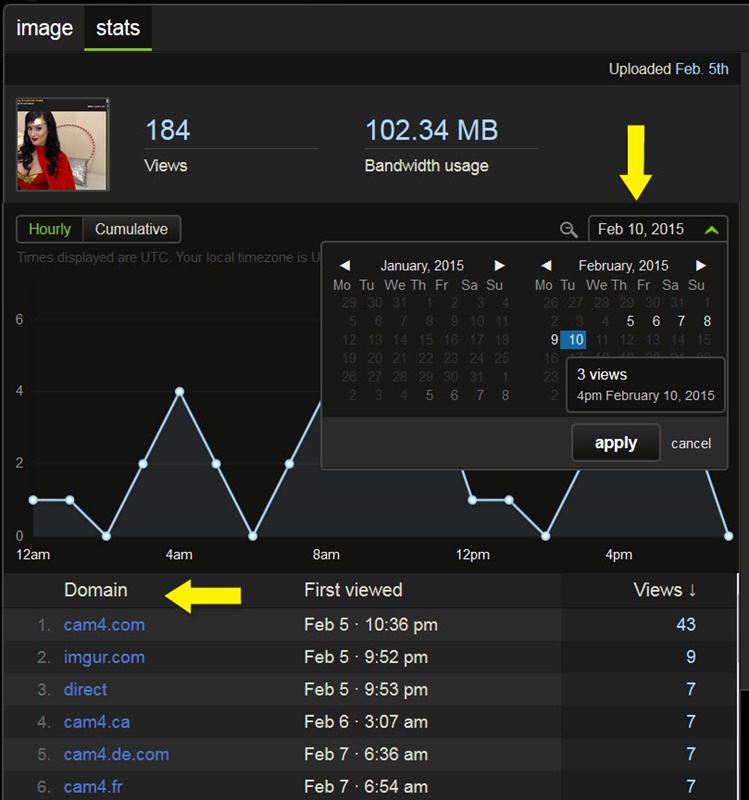The width and height of the screenshot is (749, 800).
Task: Open the imgur.com domain link
Action: click(x=104, y=657)
